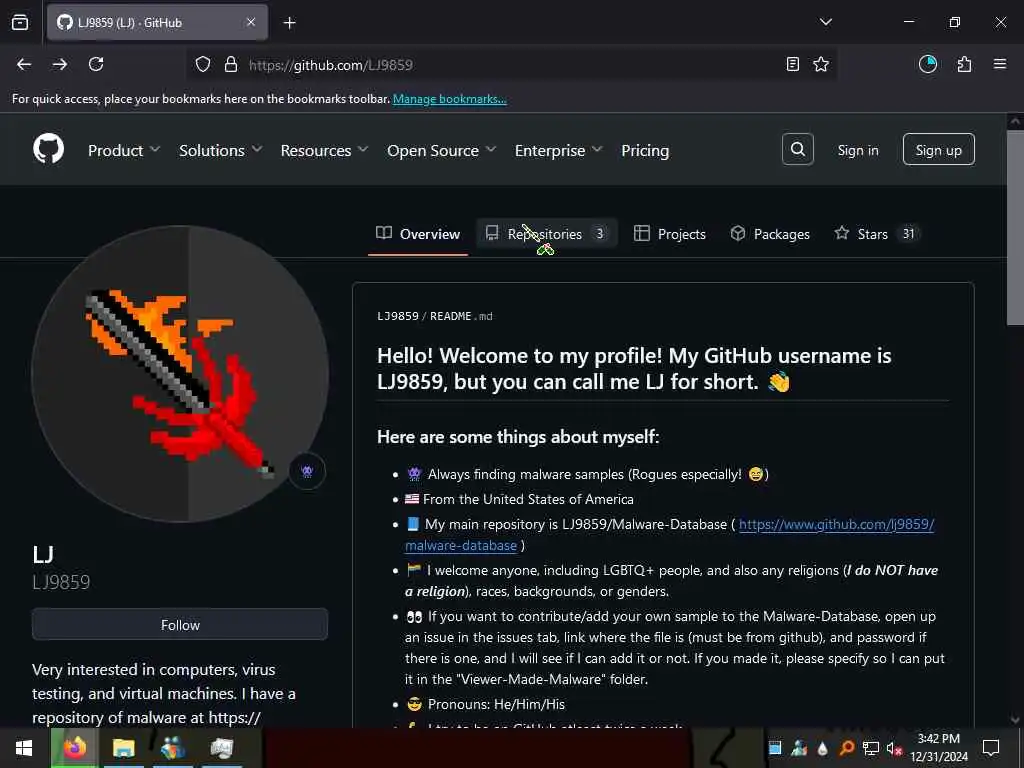Image resolution: width=1024 pixels, height=768 pixels.
Task: Switch to the Repositories tab
Action: pyautogui.click(x=546, y=234)
